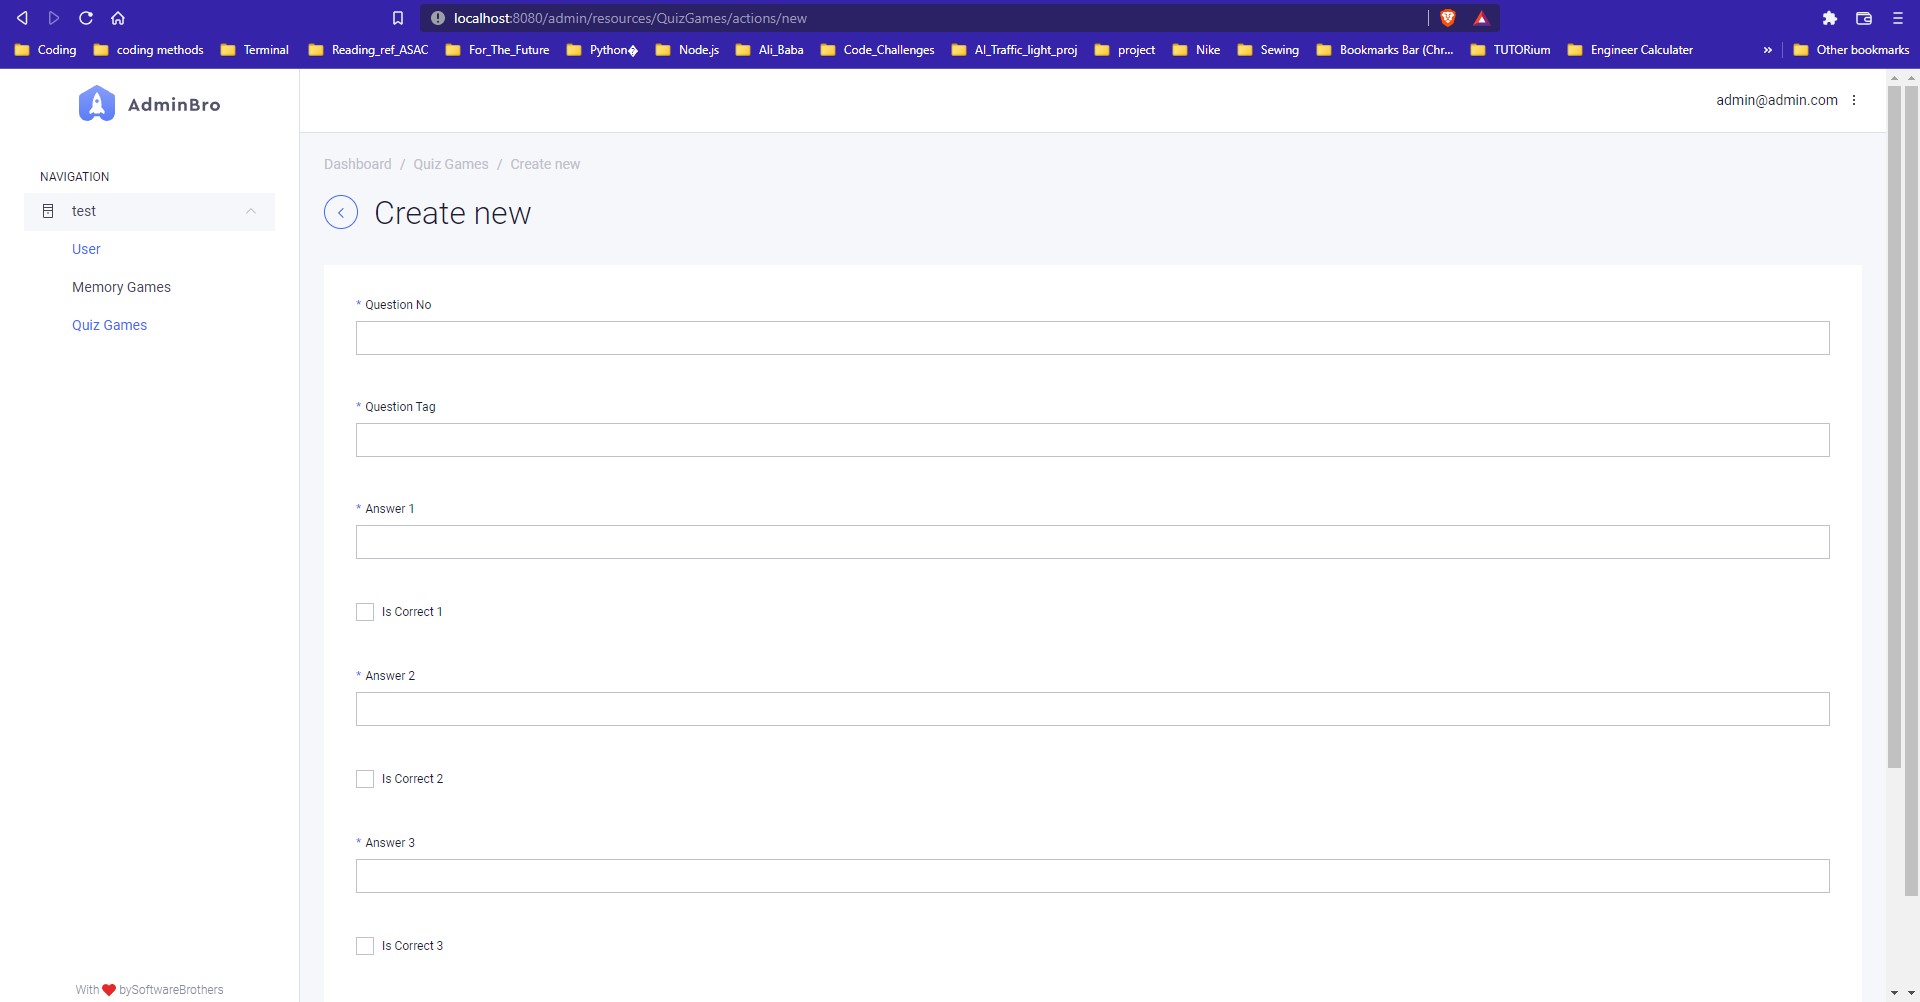
Task: Open the Quiz Games breadcrumb link
Action: pyautogui.click(x=451, y=164)
